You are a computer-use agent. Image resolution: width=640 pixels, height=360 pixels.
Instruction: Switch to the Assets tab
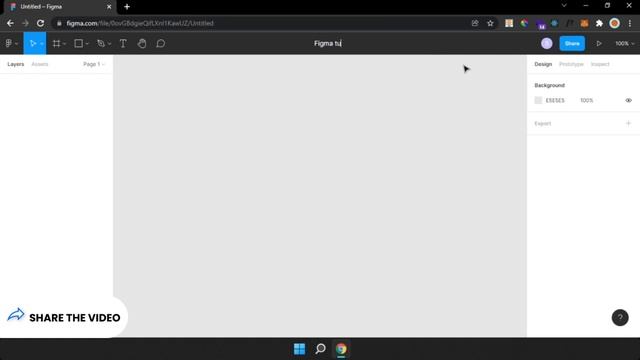(40, 64)
